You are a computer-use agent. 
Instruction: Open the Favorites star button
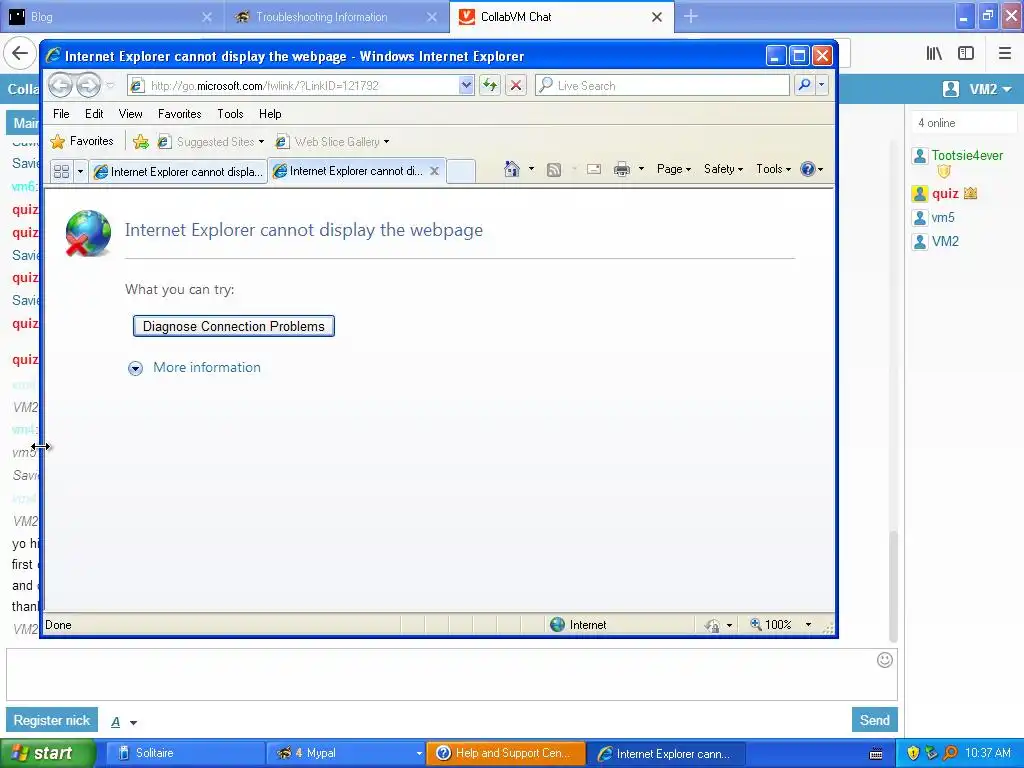coord(82,141)
